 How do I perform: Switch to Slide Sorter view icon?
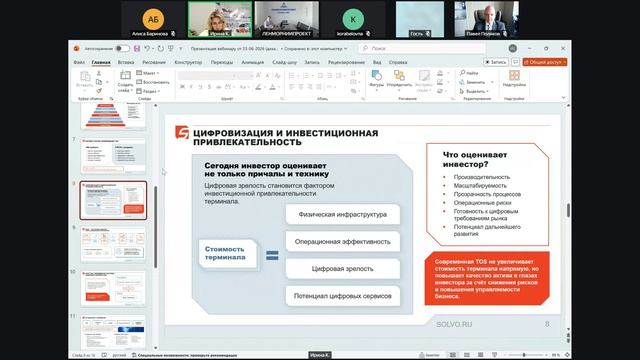[x=467, y=355]
